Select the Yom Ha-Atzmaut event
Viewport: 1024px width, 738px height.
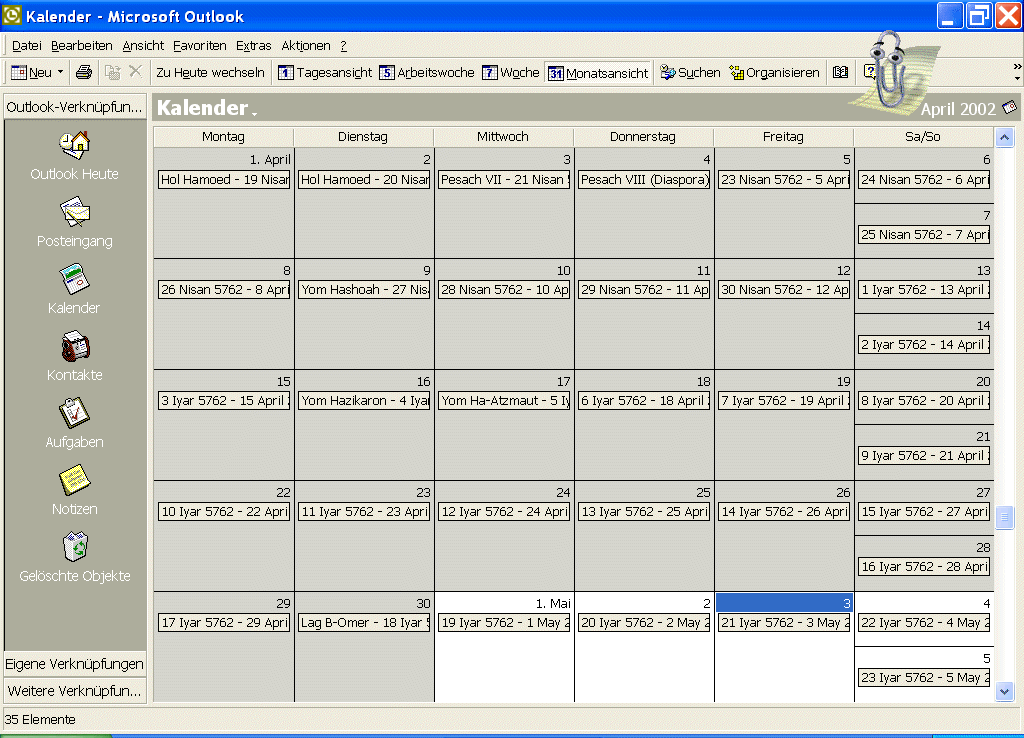[504, 400]
